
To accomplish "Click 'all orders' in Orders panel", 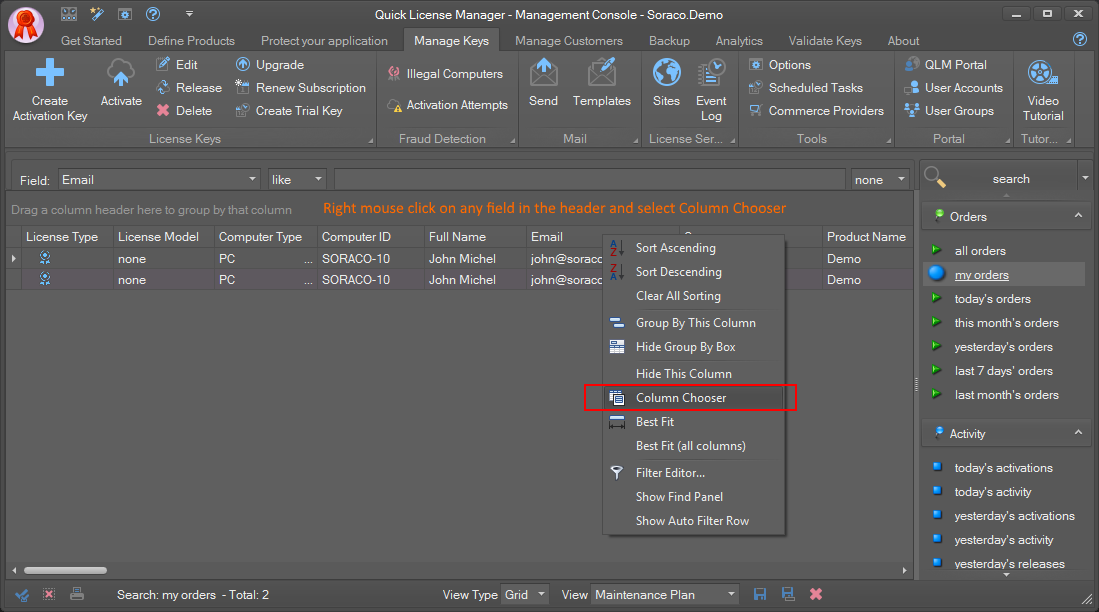I will tap(980, 251).
